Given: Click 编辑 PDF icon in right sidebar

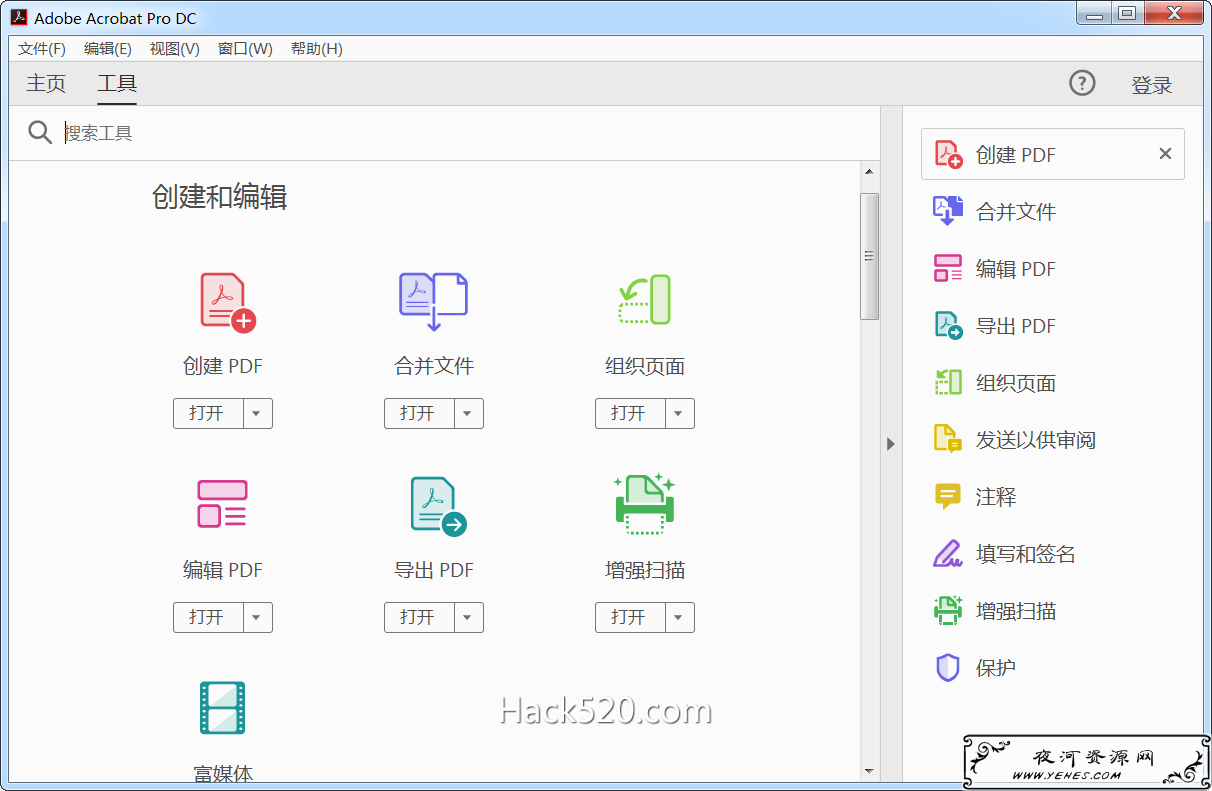Looking at the screenshot, I should 948,268.
